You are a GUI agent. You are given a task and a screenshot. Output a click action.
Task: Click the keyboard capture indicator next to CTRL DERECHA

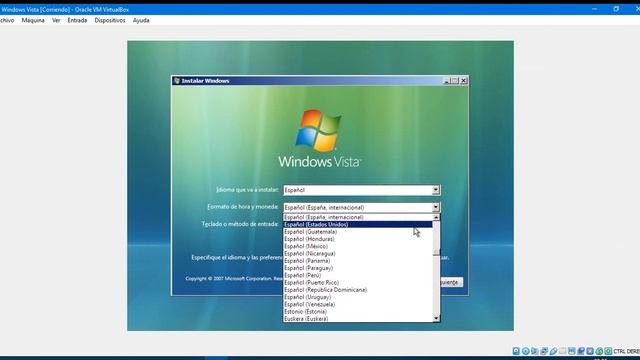coord(609,351)
